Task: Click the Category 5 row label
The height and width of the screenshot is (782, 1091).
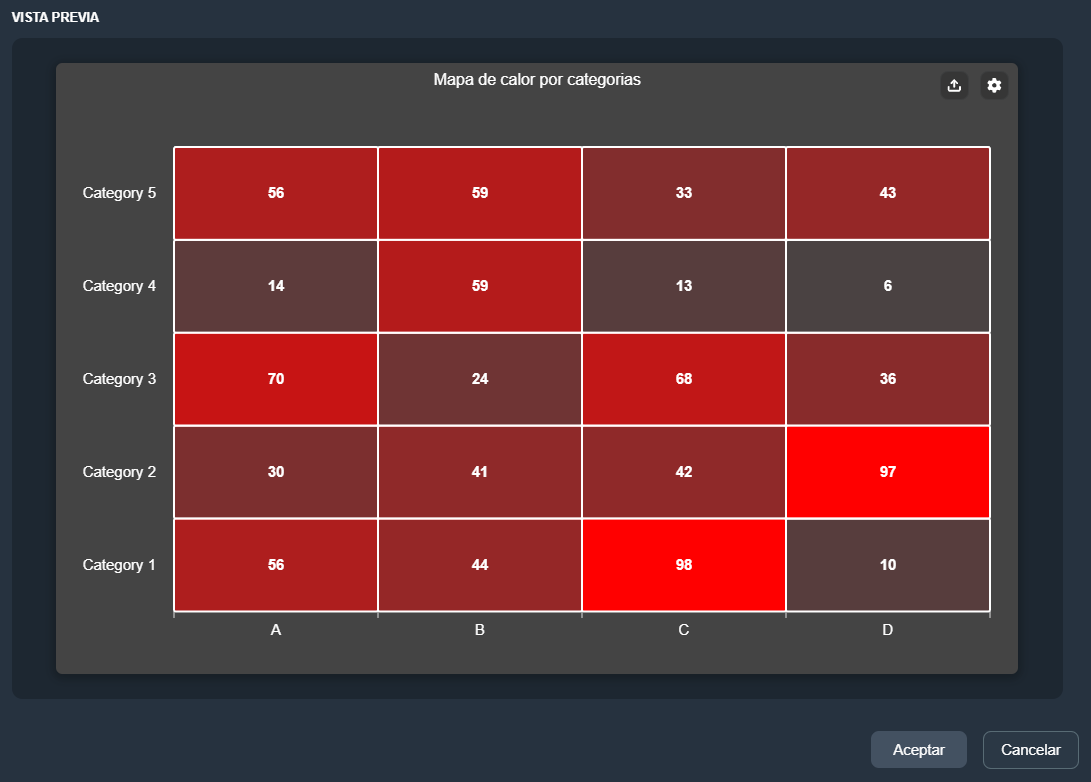Action: (119, 193)
